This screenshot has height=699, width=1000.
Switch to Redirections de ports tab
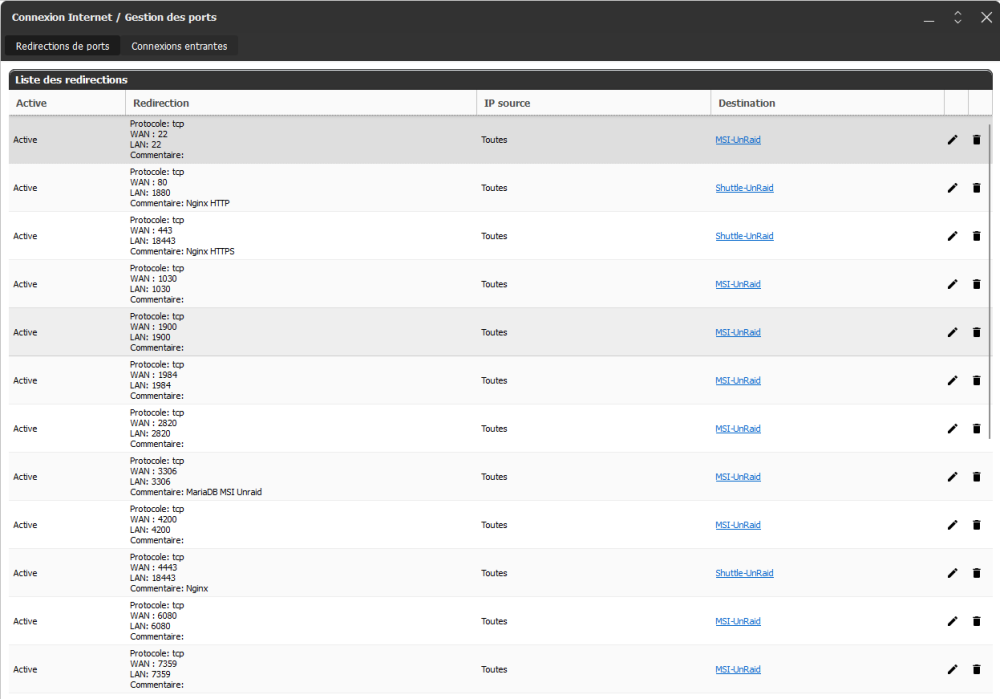tap(62, 46)
